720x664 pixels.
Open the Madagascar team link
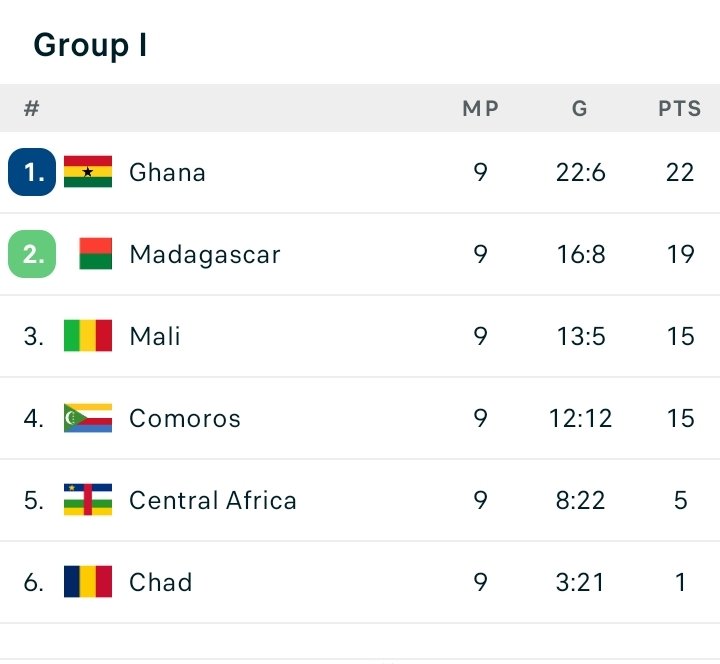pyautogui.click(x=204, y=254)
